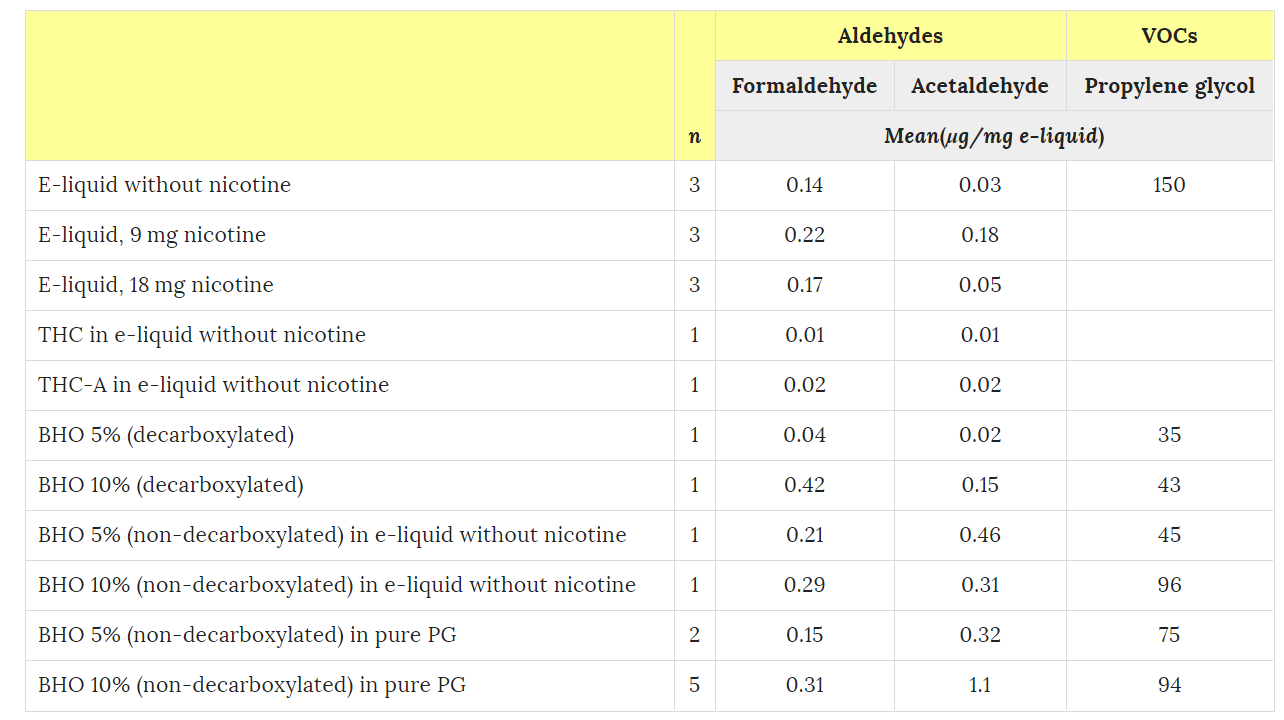Screen dimensions: 1284x720
Task: Click the Aldehydes column group header
Action: (x=890, y=36)
